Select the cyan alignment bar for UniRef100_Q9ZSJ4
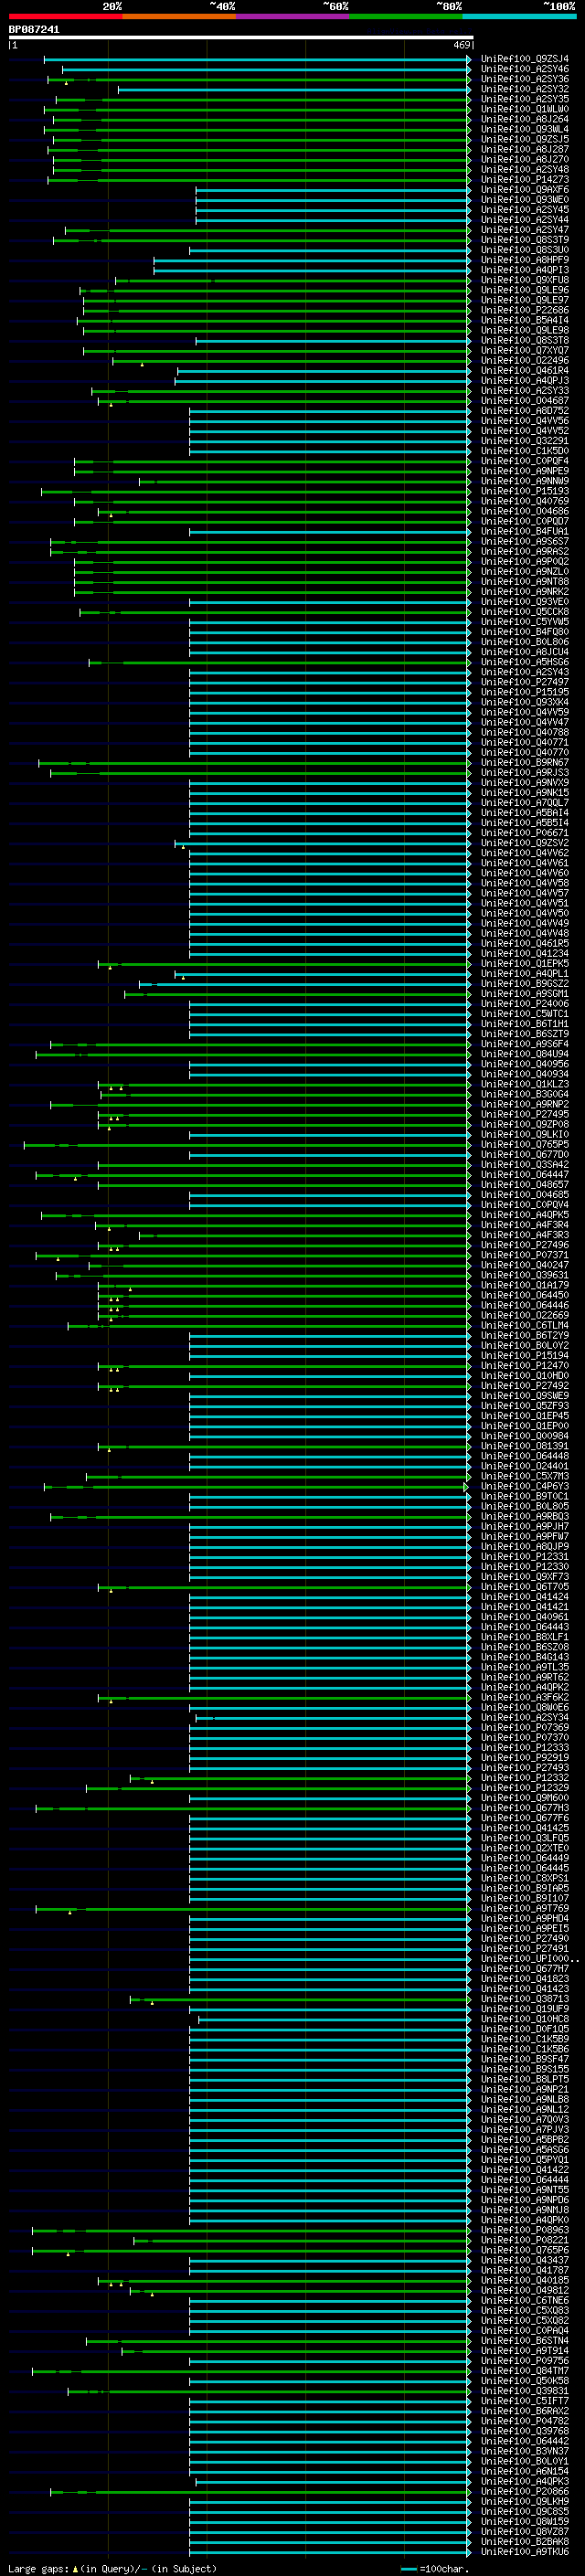The image size is (585, 2576). click(x=255, y=59)
